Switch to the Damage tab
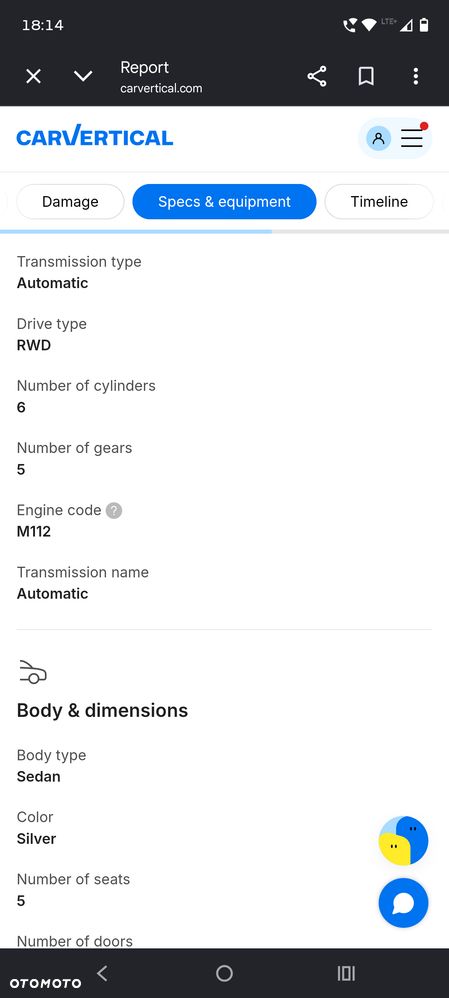The image size is (449, 998). coord(70,202)
